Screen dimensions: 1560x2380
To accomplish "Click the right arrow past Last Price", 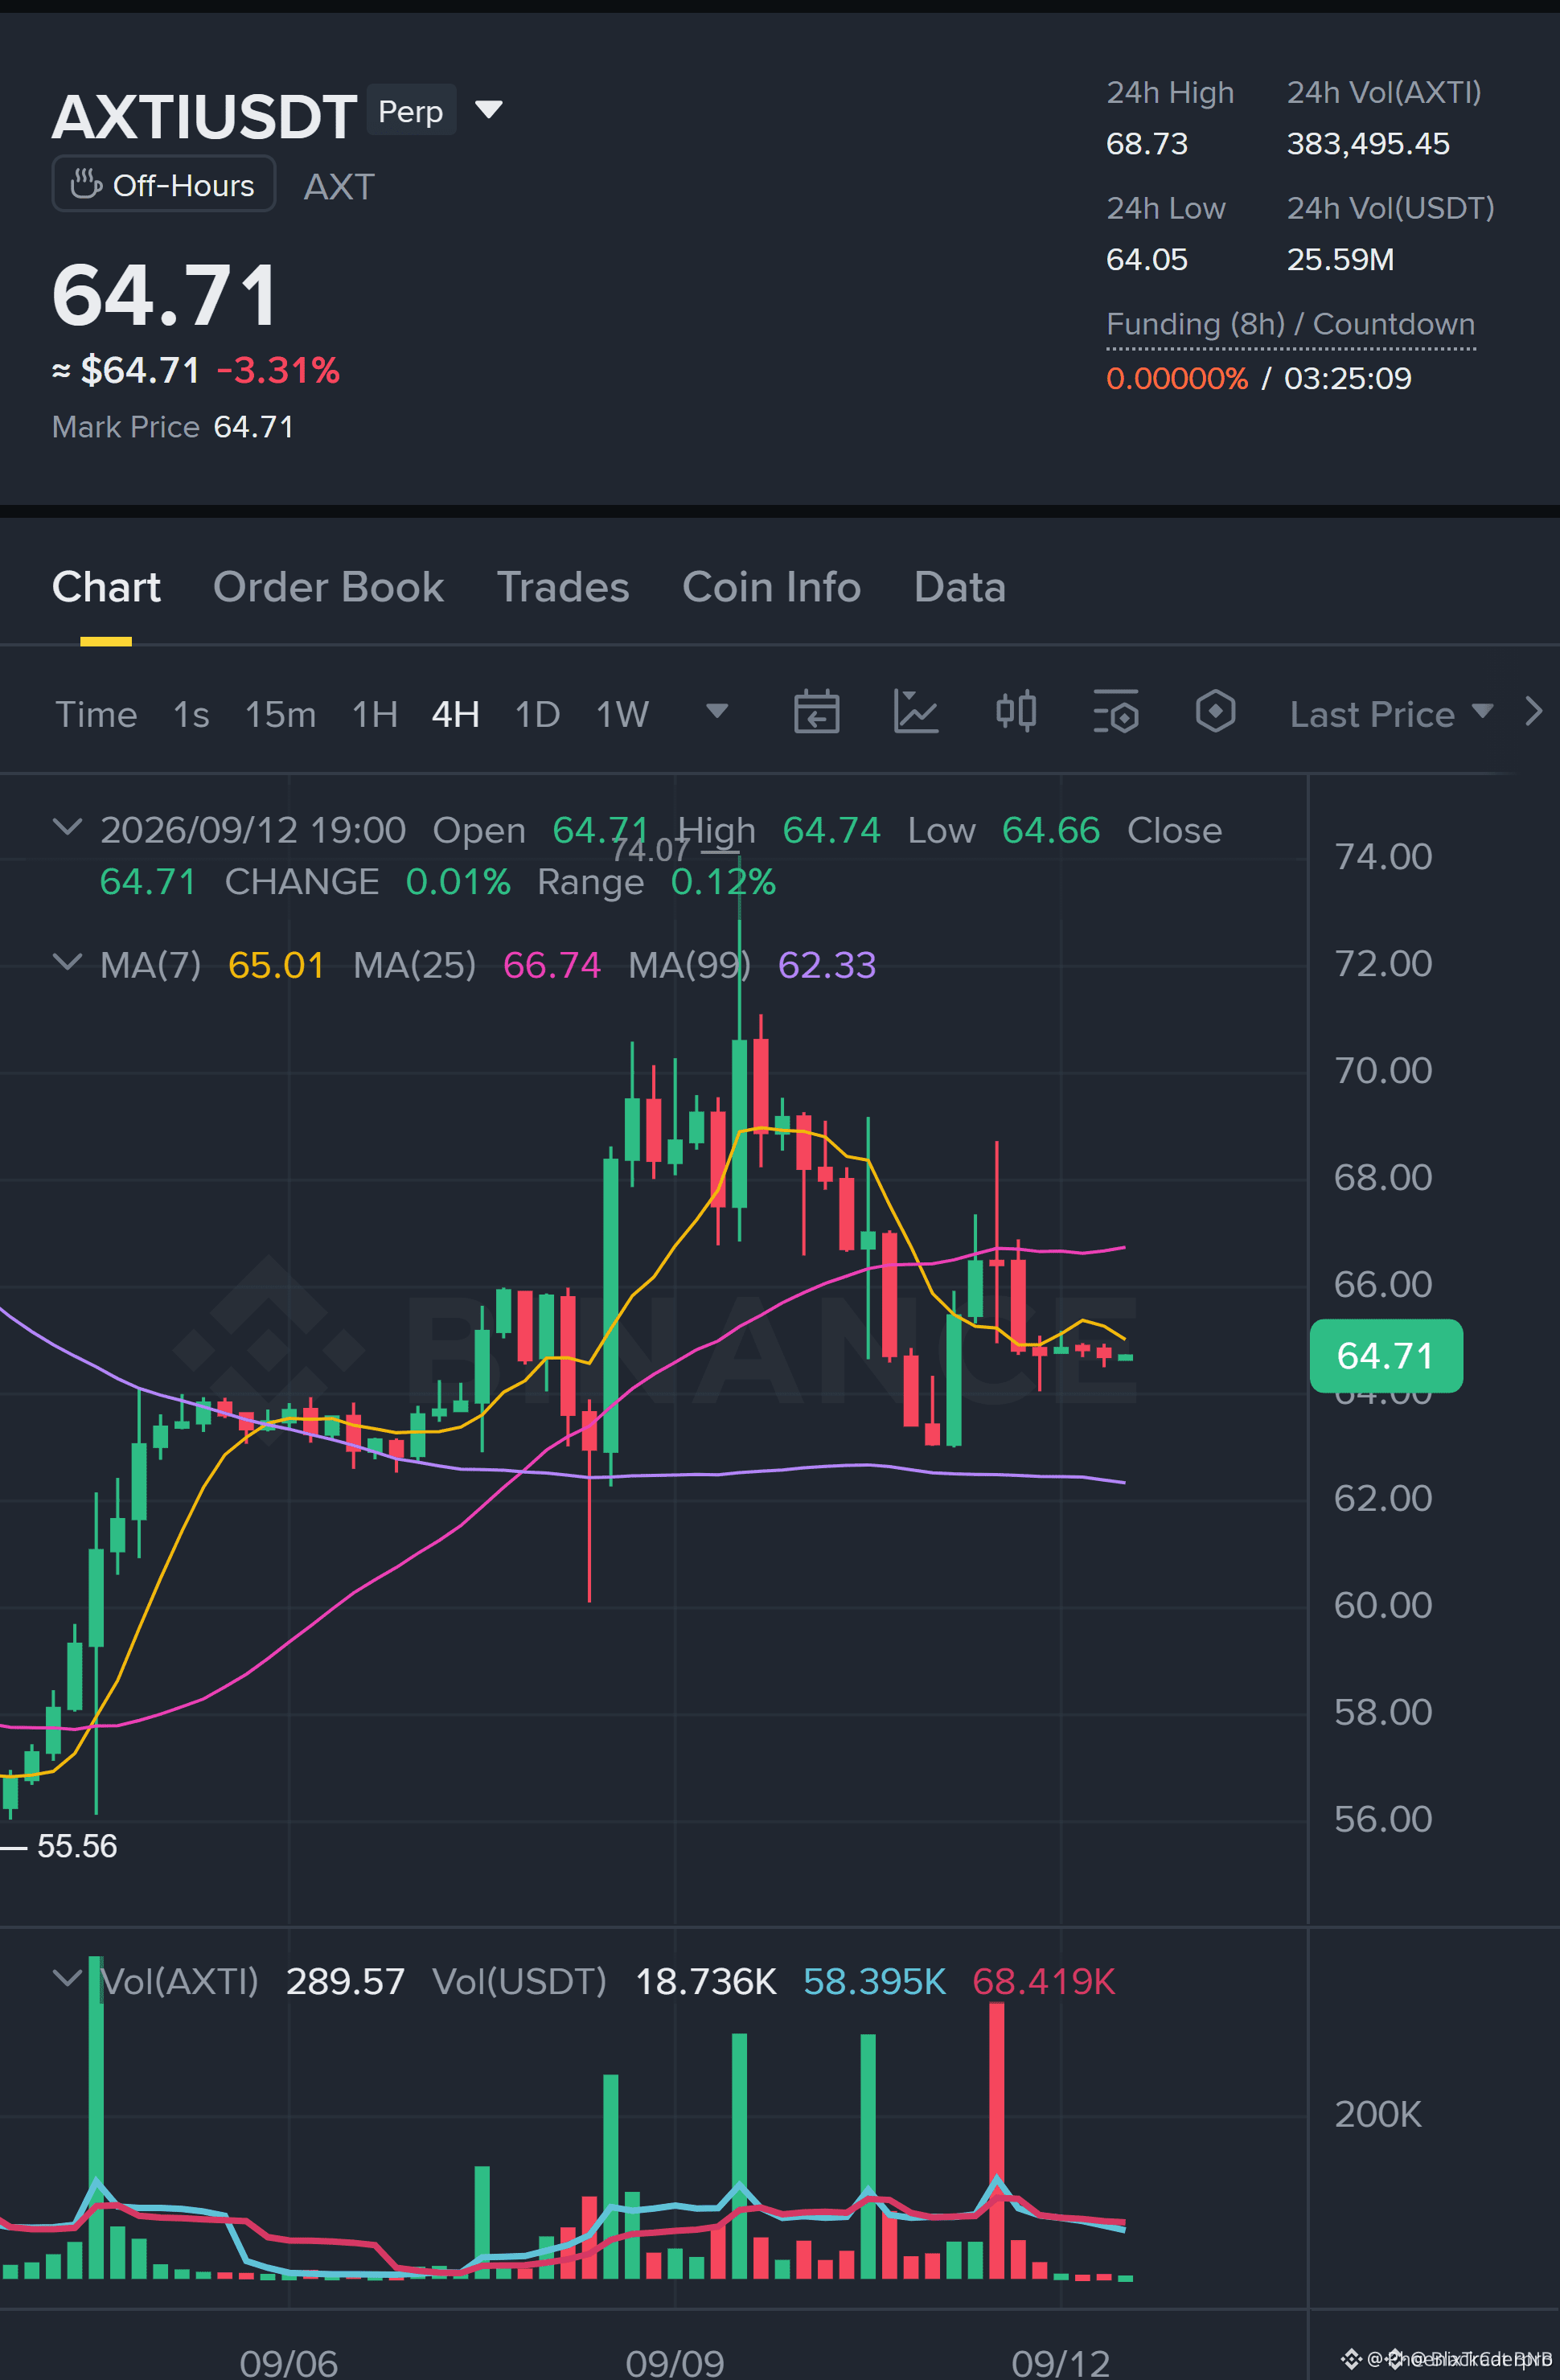I will pos(1534,712).
